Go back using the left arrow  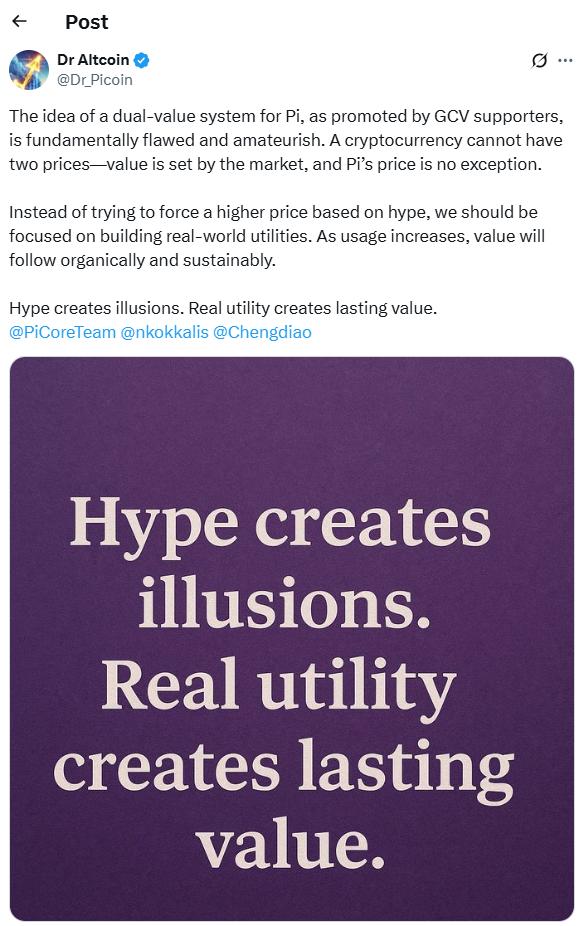[x=19, y=21]
